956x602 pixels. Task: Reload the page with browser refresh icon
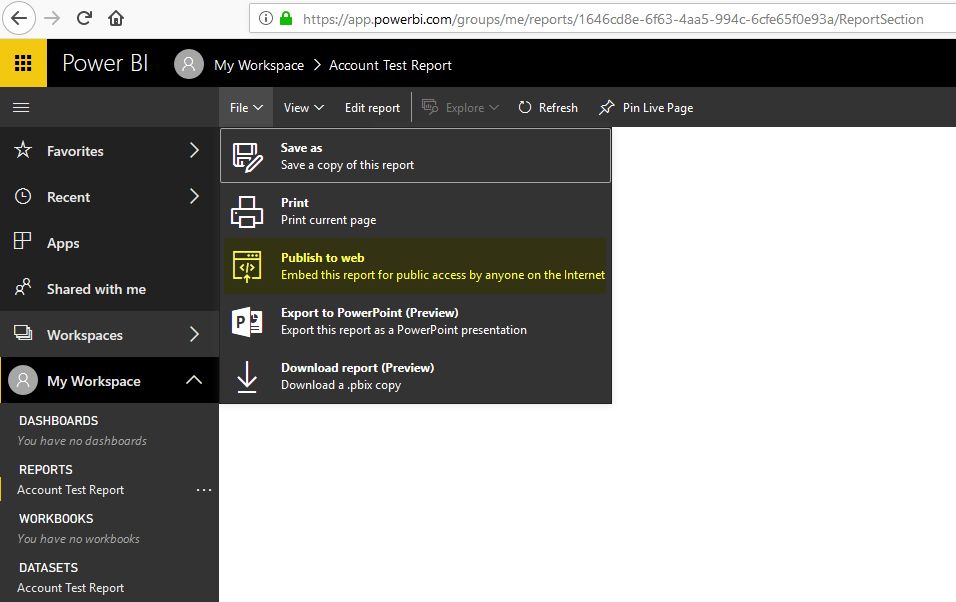[x=84, y=18]
